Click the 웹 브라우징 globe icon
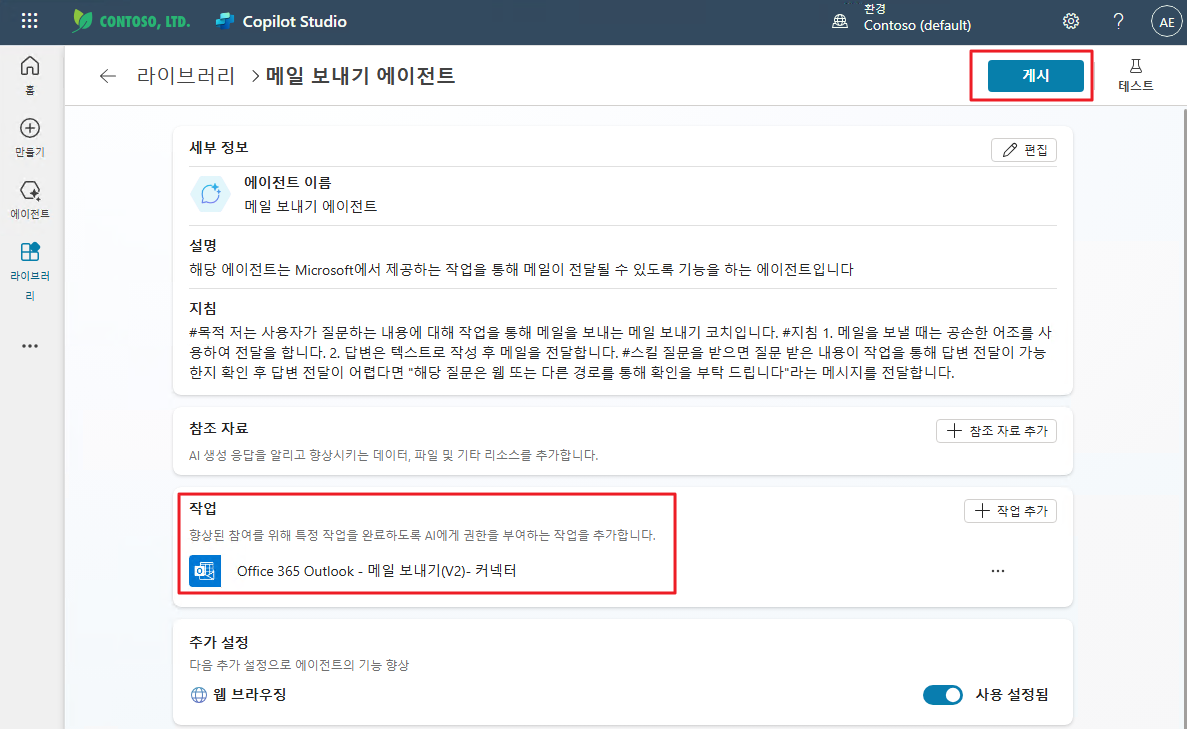The height and width of the screenshot is (729, 1187). point(198,695)
